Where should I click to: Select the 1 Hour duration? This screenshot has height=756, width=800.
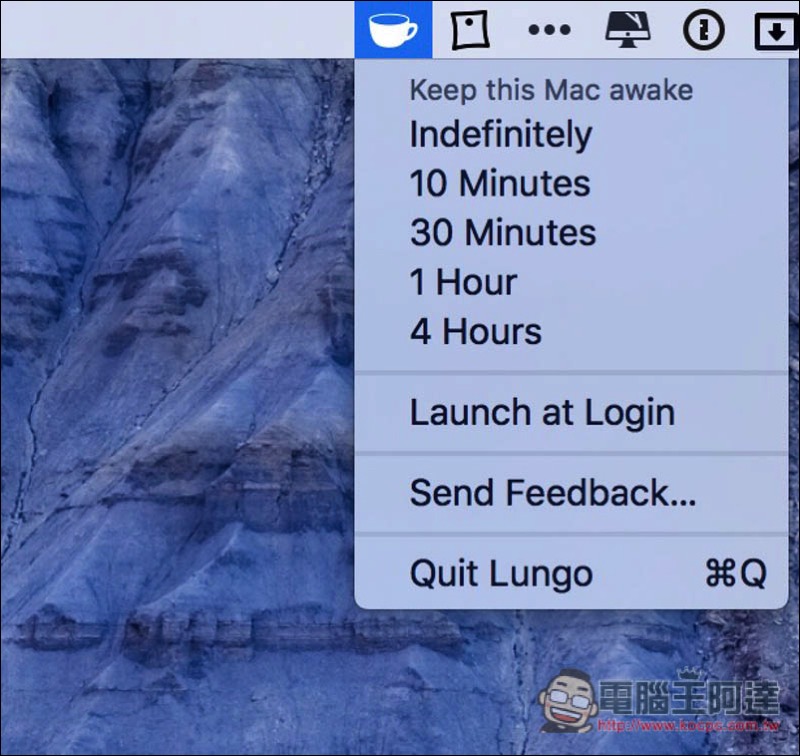(x=571, y=282)
